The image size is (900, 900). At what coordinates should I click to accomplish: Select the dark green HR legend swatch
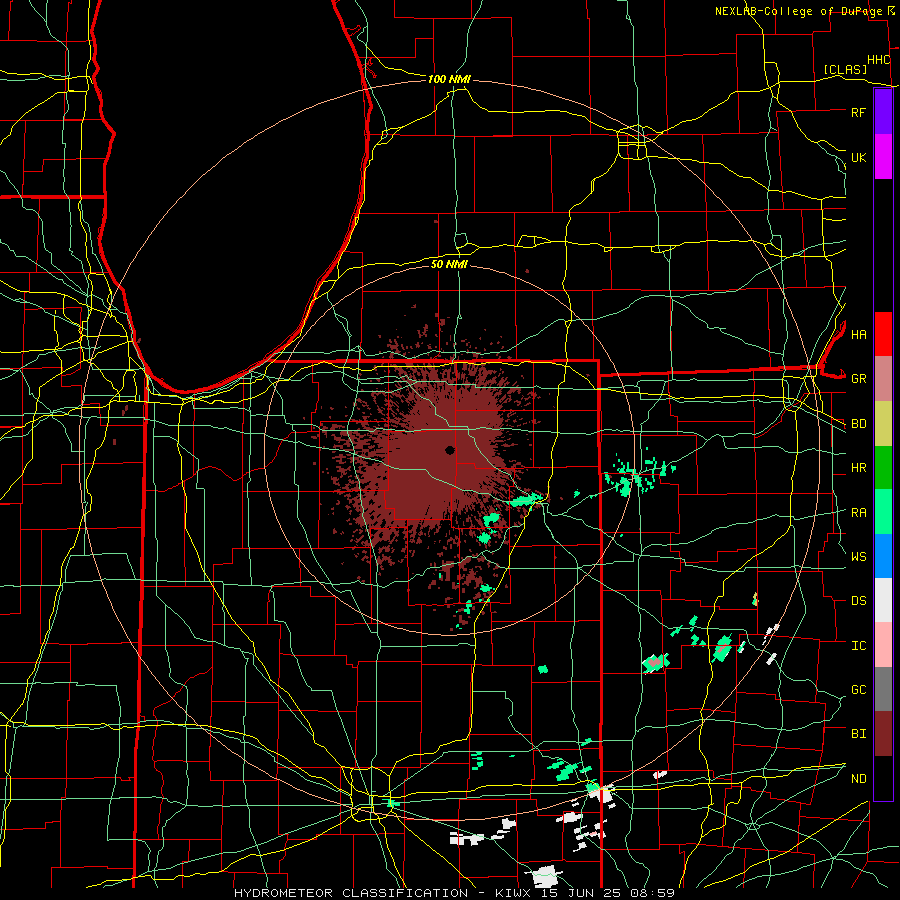883,468
